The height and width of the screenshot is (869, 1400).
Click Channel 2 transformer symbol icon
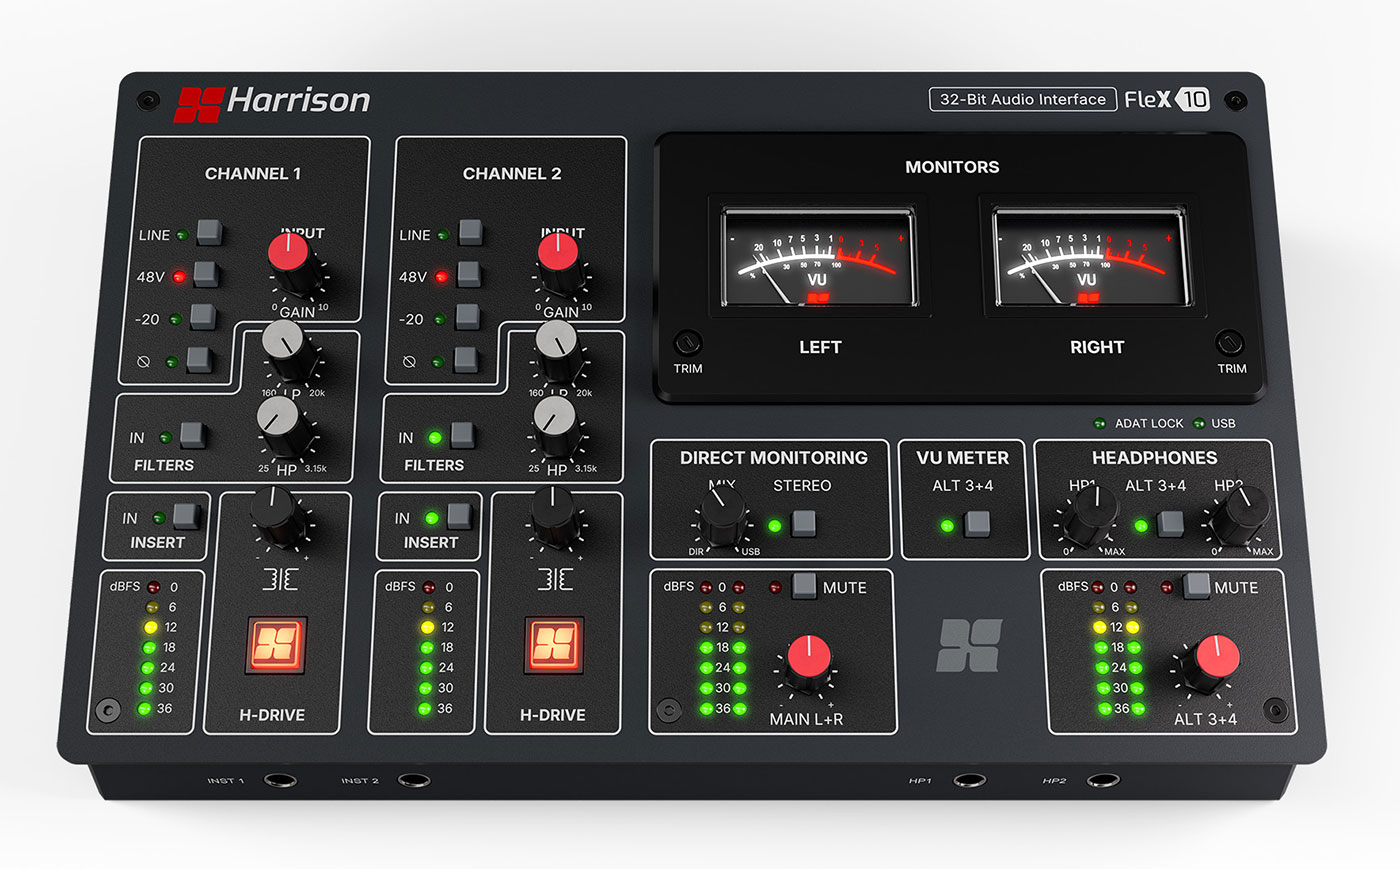(555, 579)
